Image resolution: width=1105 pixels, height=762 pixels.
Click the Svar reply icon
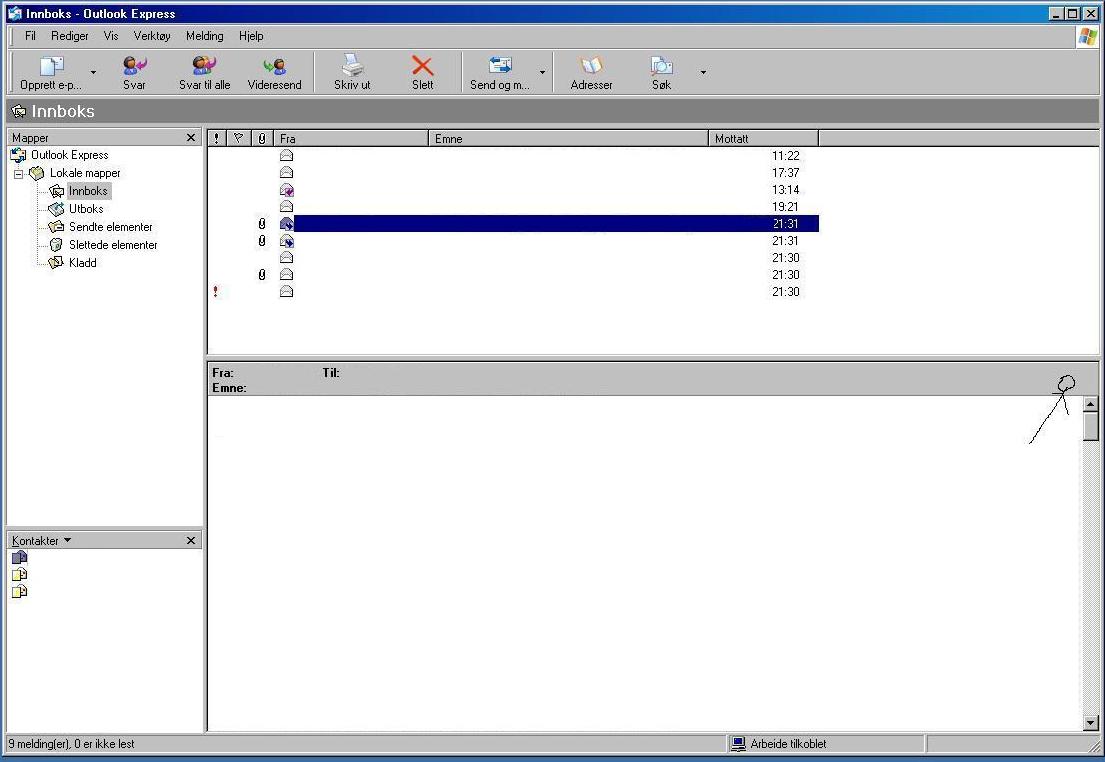click(x=134, y=68)
